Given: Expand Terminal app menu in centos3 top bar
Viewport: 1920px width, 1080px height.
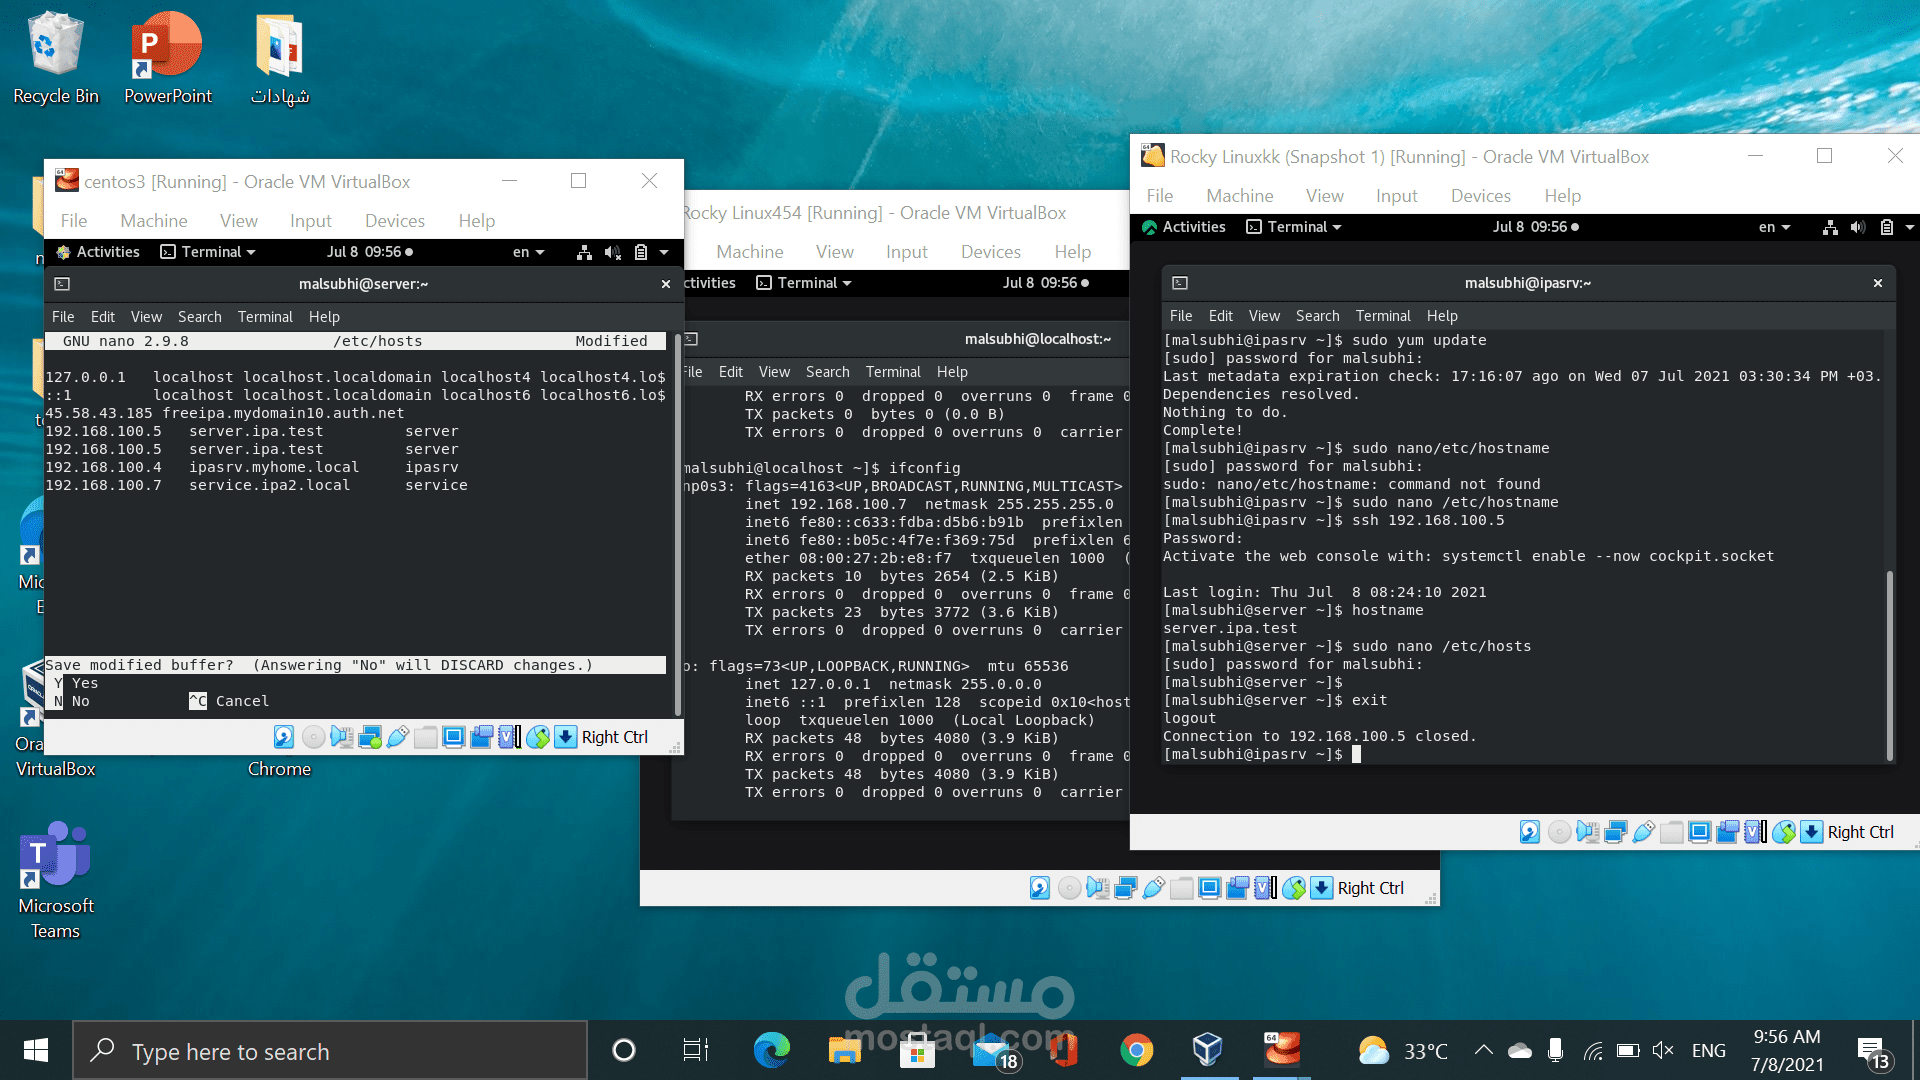Looking at the screenshot, I should coord(209,252).
